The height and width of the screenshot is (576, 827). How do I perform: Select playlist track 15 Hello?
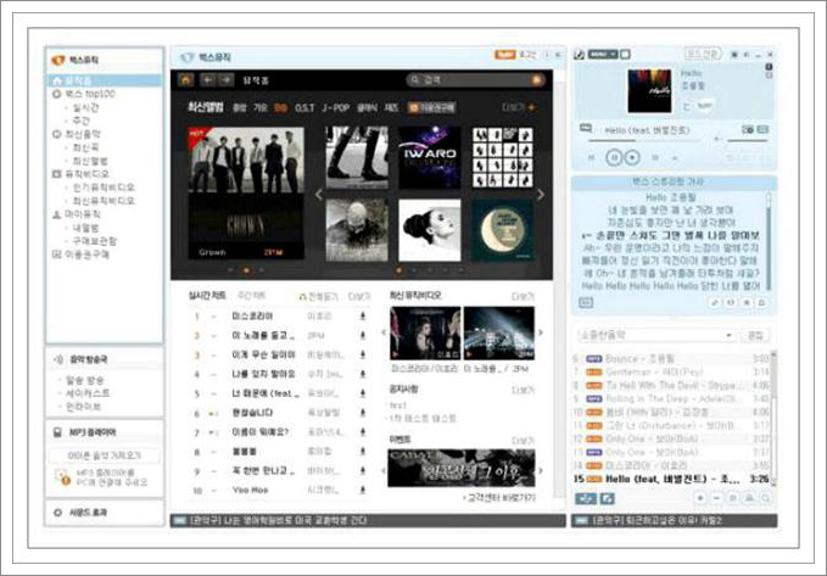click(x=670, y=479)
